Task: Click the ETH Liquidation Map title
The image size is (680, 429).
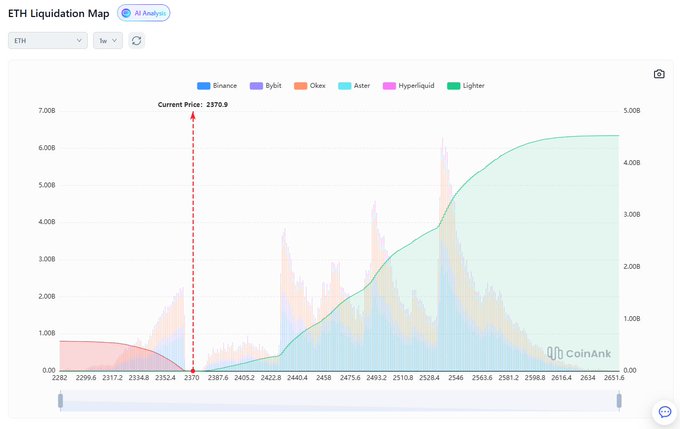Action: tap(59, 13)
